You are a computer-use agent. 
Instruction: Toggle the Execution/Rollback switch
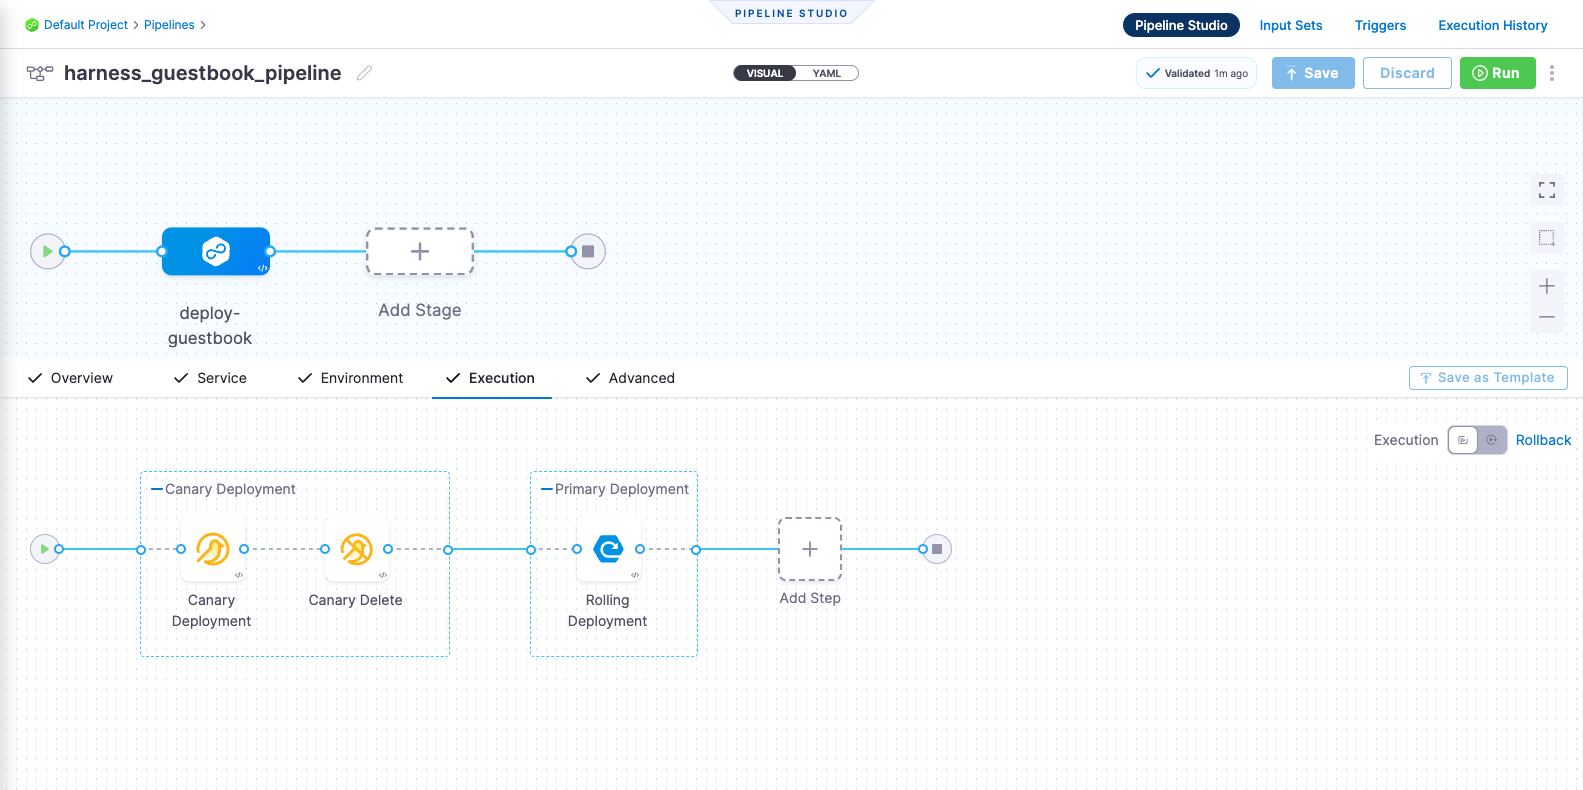click(1477, 440)
